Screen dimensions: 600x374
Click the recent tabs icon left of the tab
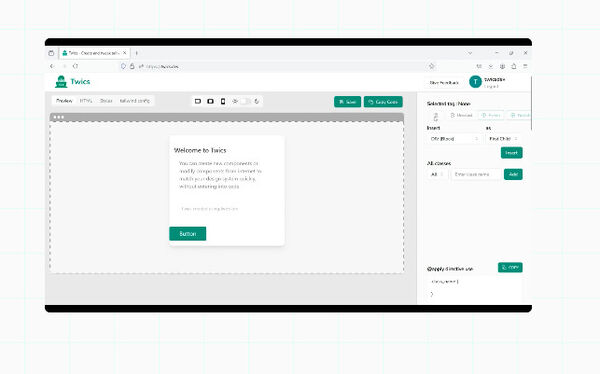(x=51, y=53)
